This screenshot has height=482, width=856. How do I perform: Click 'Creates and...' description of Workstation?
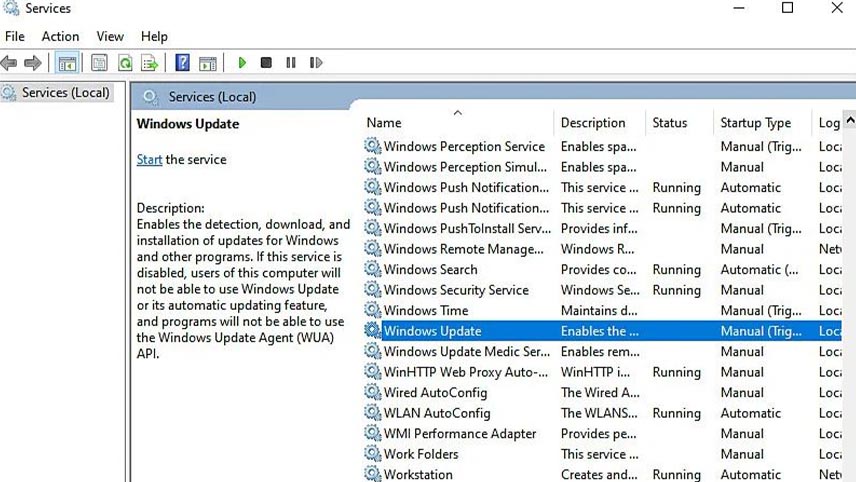point(599,474)
